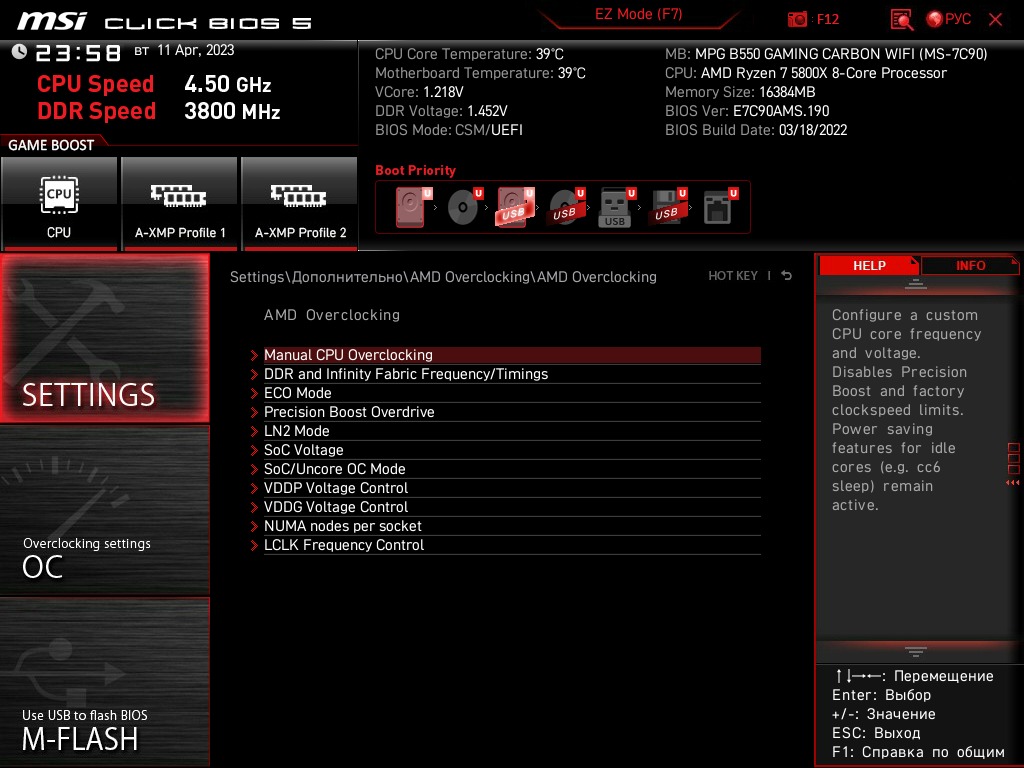Viewport: 1024px width, 768px height.
Task: Click the Boot Priority label
Action: (x=415, y=170)
